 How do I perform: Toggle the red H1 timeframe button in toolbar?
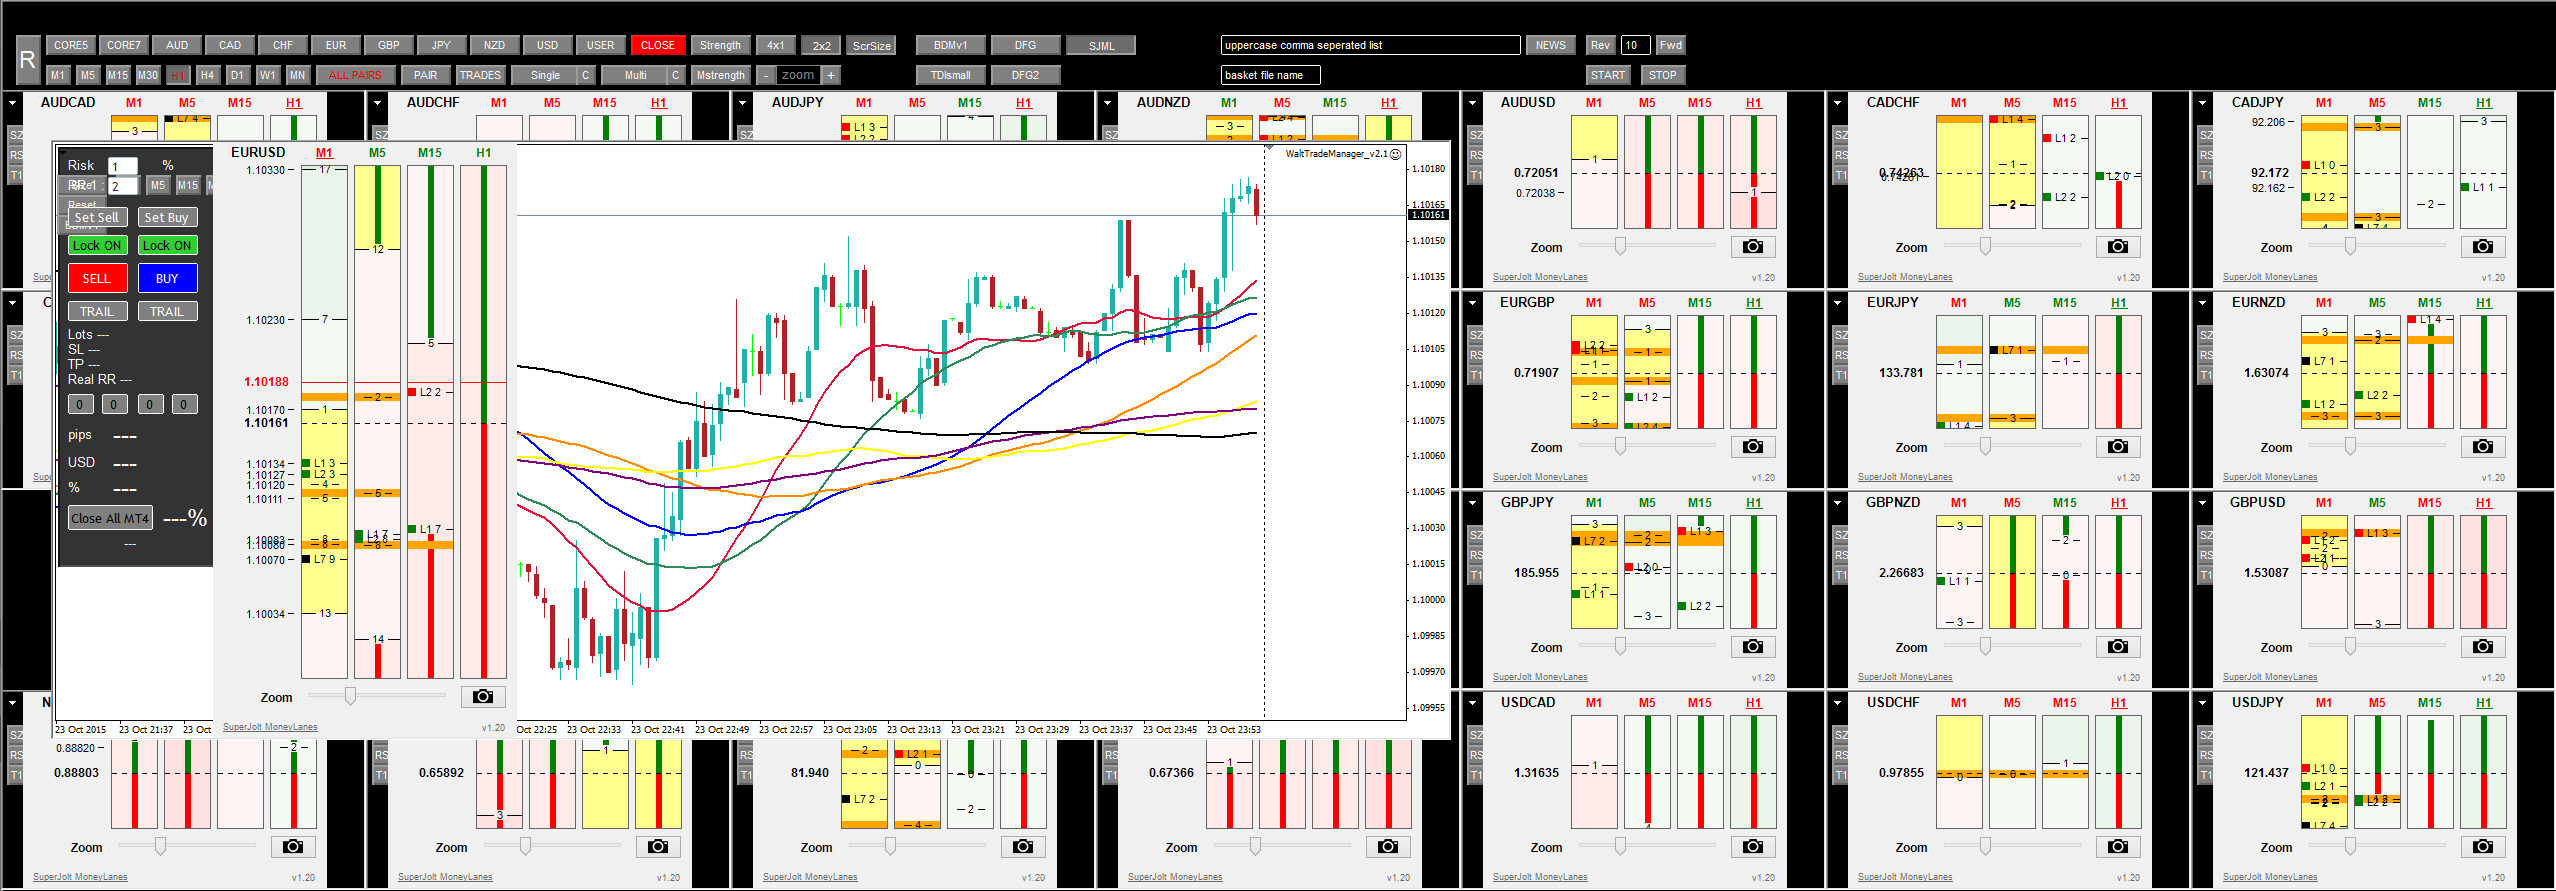(x=178, y=75)
